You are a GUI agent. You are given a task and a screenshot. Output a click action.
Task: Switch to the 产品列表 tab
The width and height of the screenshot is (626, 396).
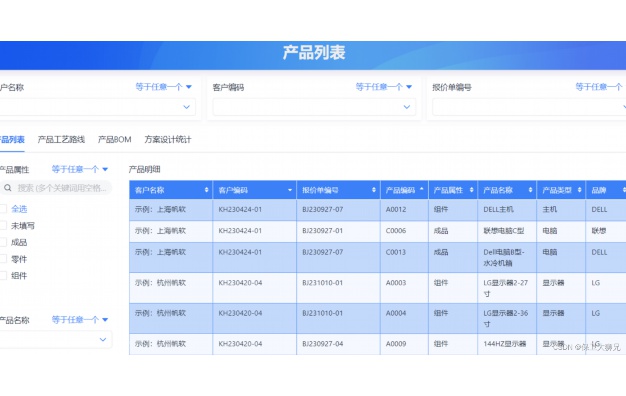pos(12,139)
